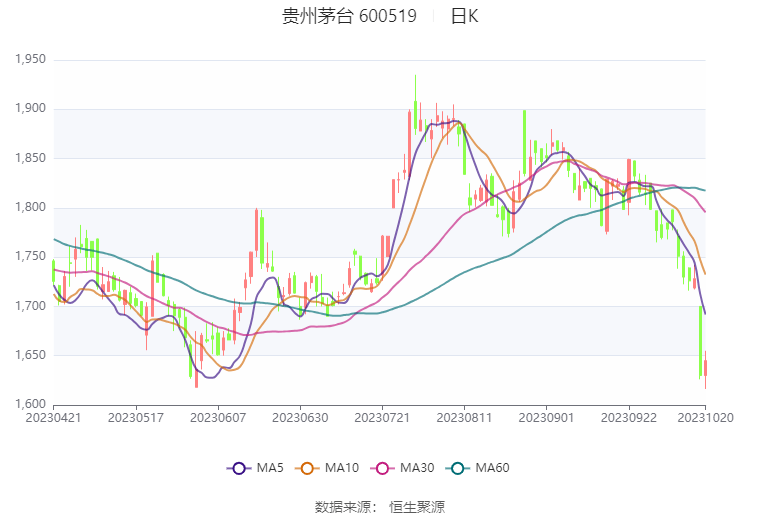760x517 pixels.
Task: Click the chart title 贵州茅台 600519
Action: 349,16
